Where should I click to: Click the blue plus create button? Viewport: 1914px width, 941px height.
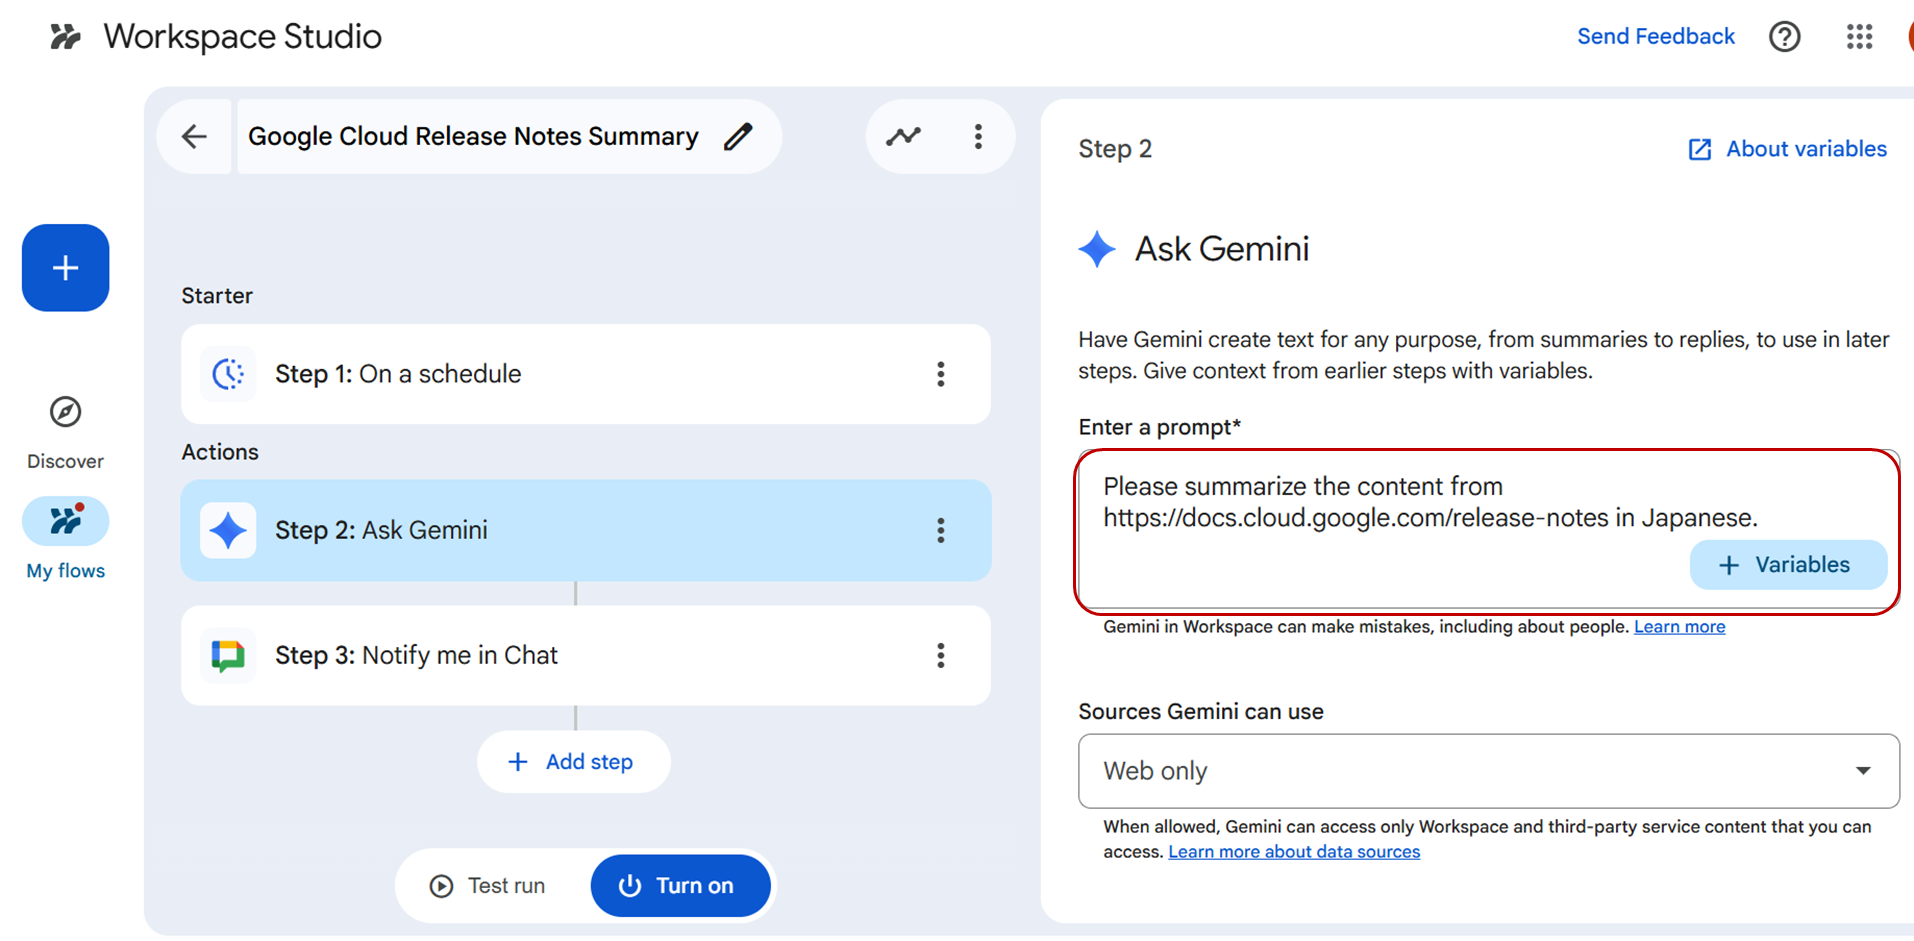[66, 268]
